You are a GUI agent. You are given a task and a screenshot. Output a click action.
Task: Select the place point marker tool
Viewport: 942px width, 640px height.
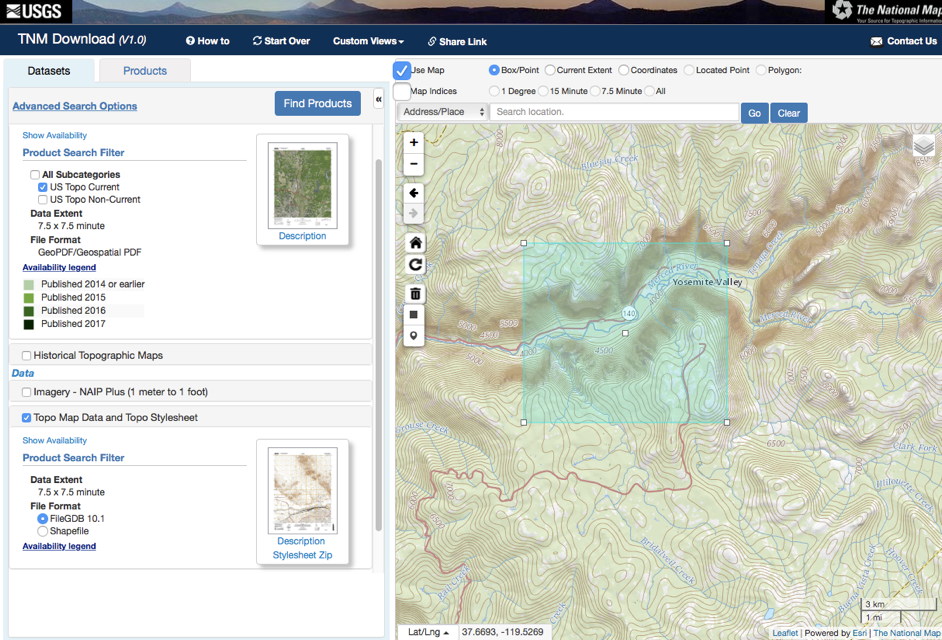[413, 336]
